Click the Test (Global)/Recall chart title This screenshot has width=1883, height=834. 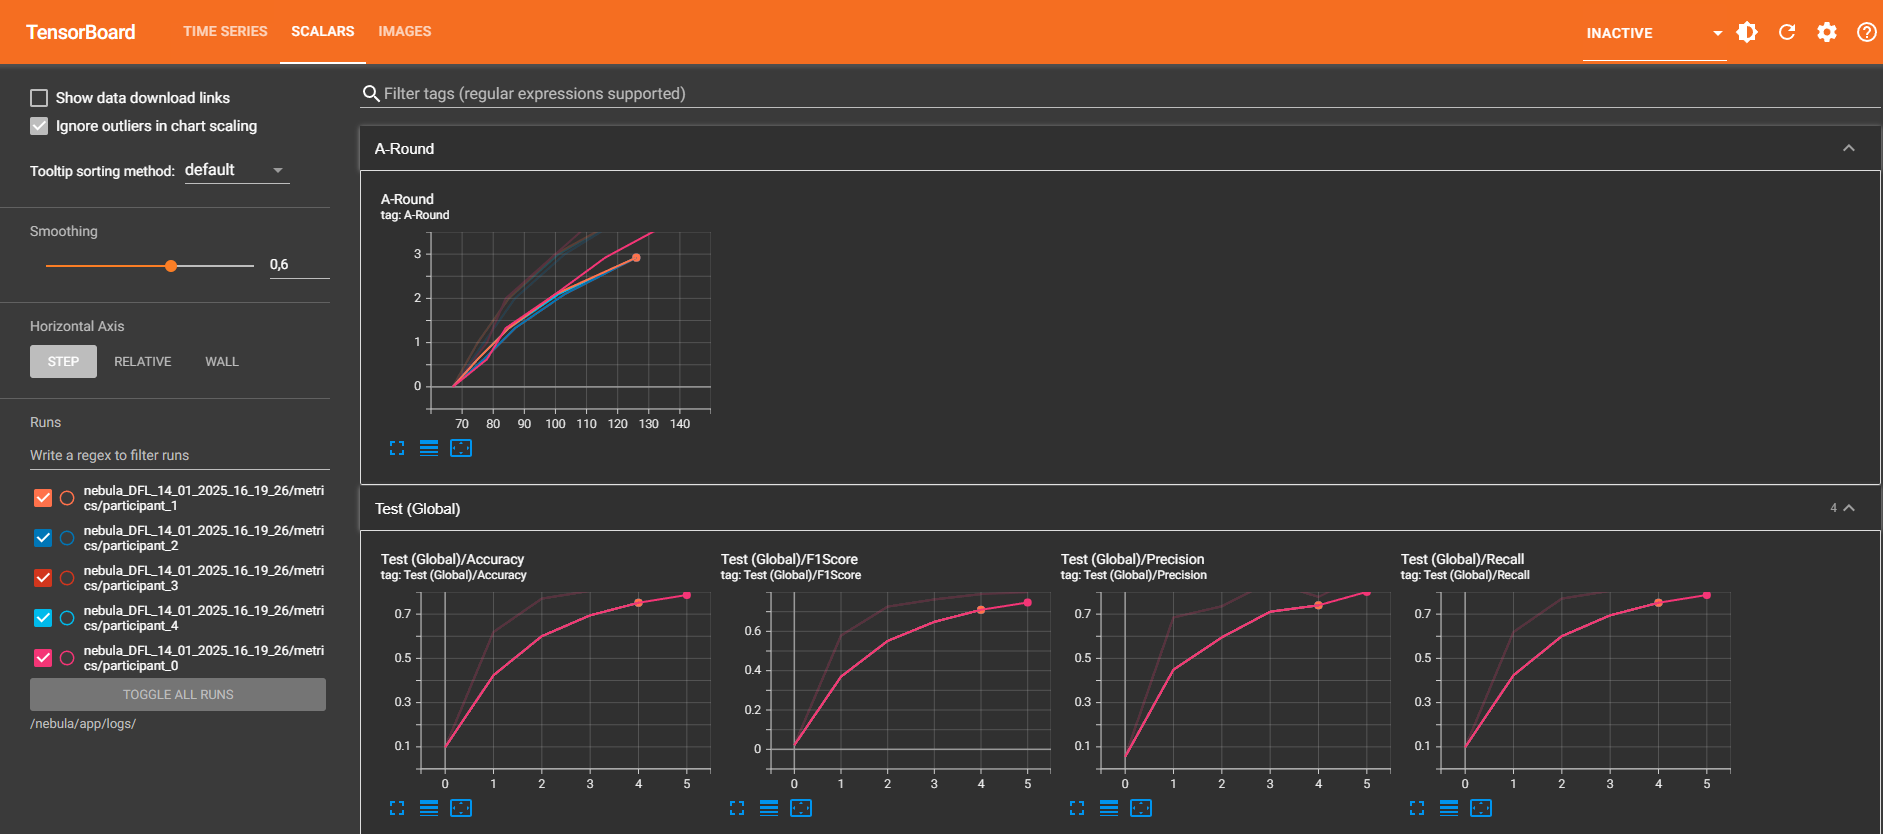pyautogui.click(x=1462, y=559)
